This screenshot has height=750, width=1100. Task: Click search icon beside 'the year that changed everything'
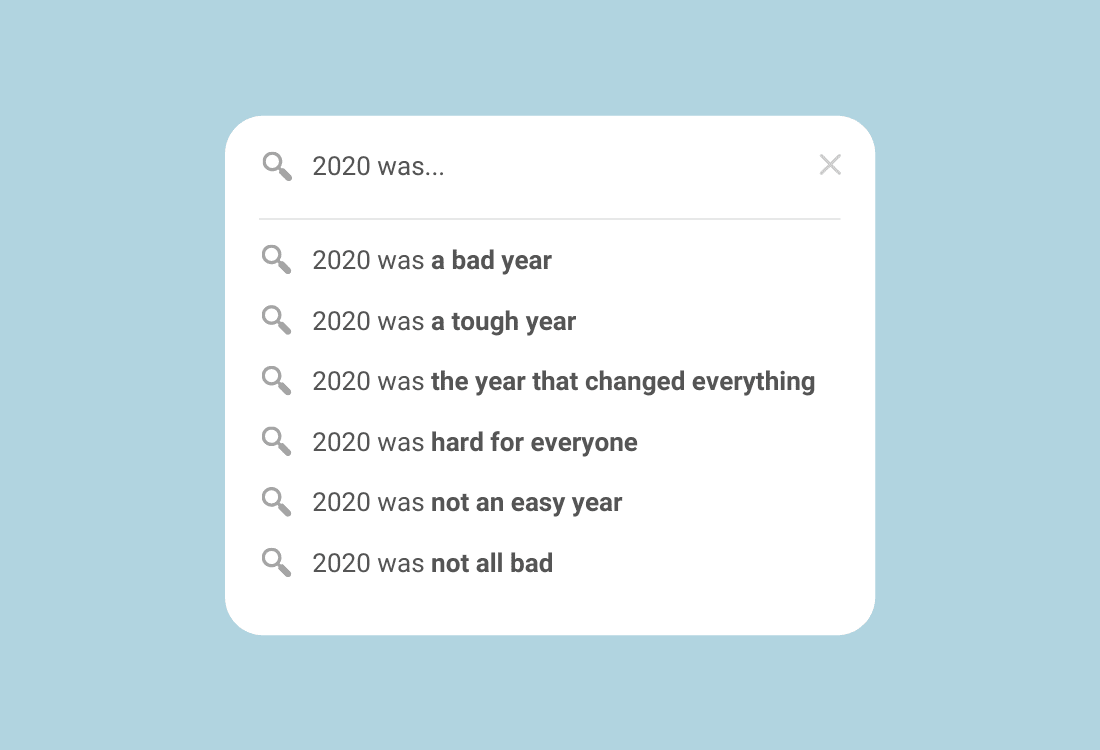[x=276, y=381]
